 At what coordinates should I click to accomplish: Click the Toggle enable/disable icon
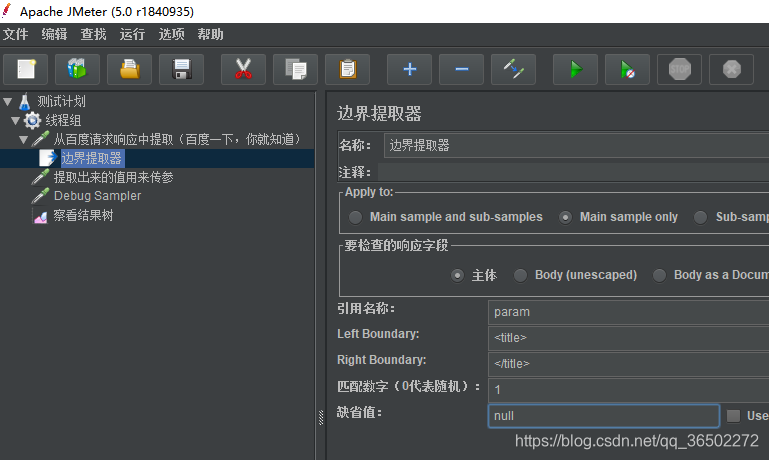(513, 69)
